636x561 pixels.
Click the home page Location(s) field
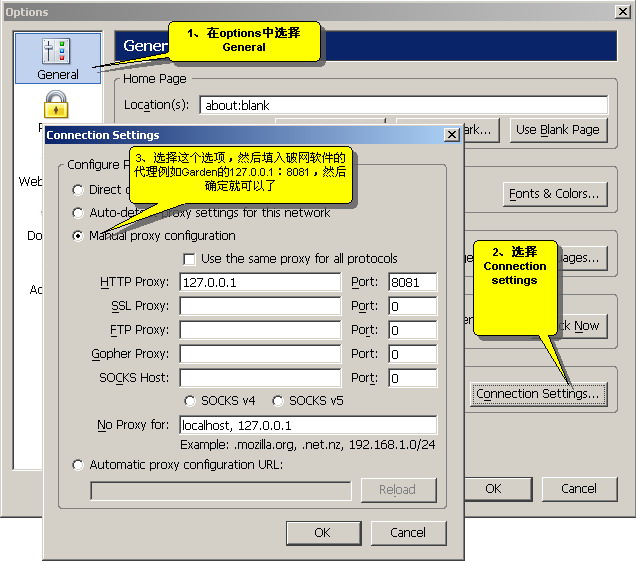tap(404, 105)
